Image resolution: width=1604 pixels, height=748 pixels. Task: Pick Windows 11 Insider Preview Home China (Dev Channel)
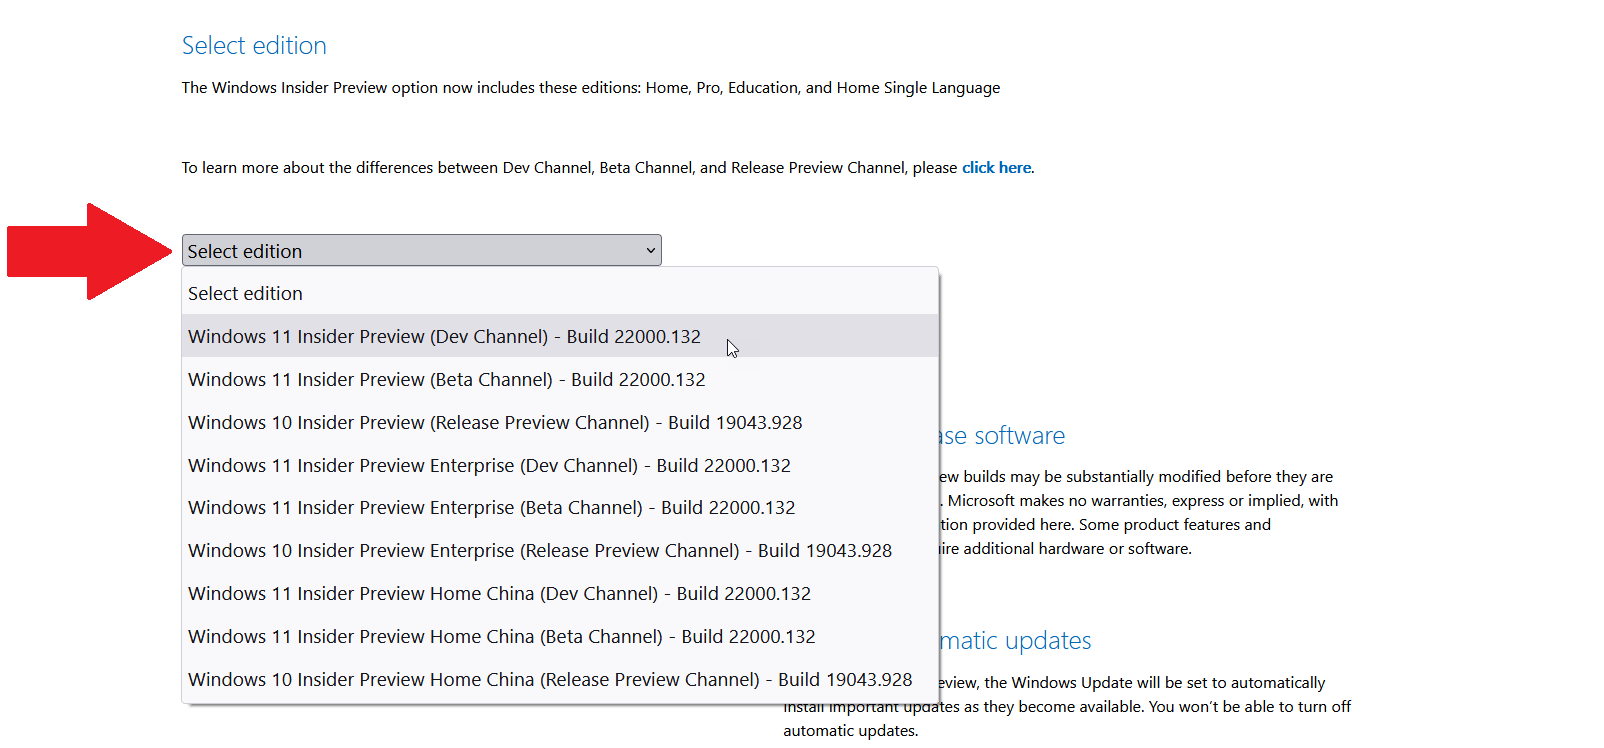(x=560, y=593)
